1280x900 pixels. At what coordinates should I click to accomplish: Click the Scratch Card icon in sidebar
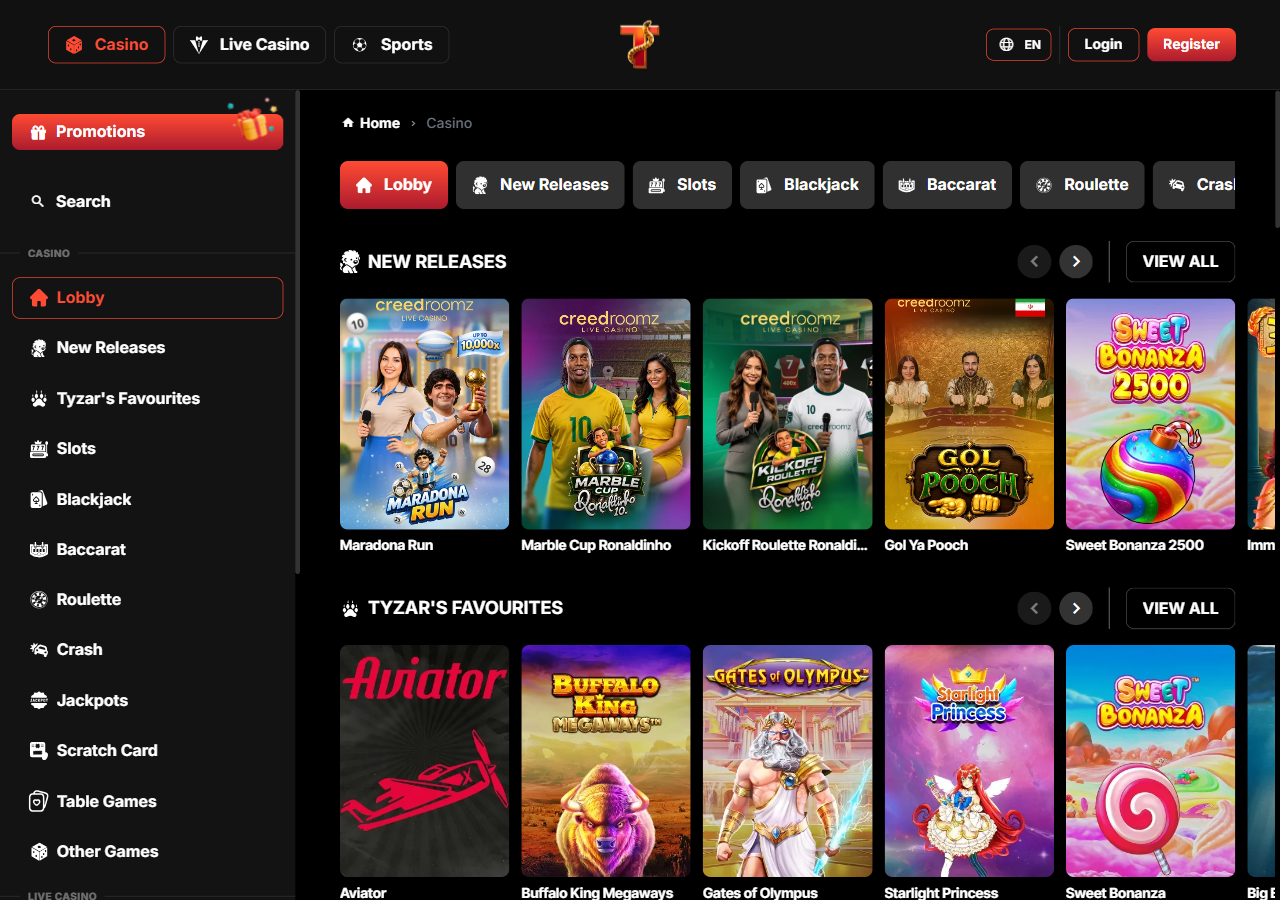click(39, 751)
